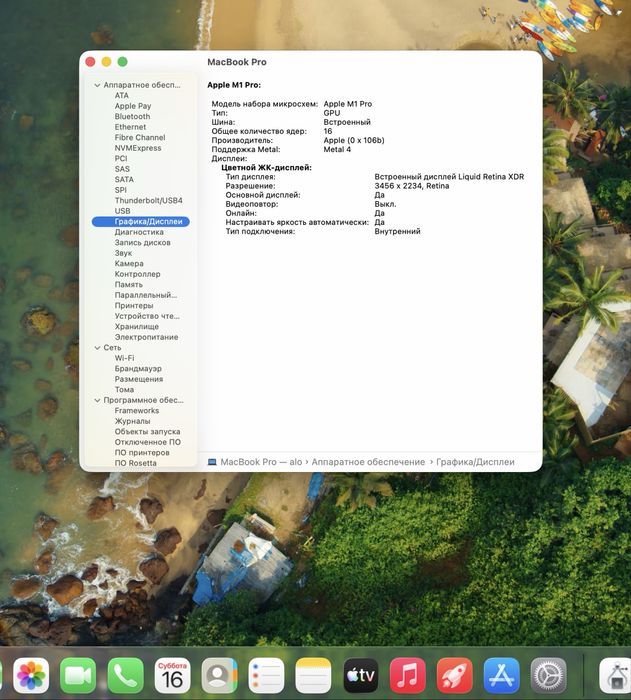Click Графика/Дисплеи in the path bar
This screenshot has width=631, height=700.
(x=475, y=462)
